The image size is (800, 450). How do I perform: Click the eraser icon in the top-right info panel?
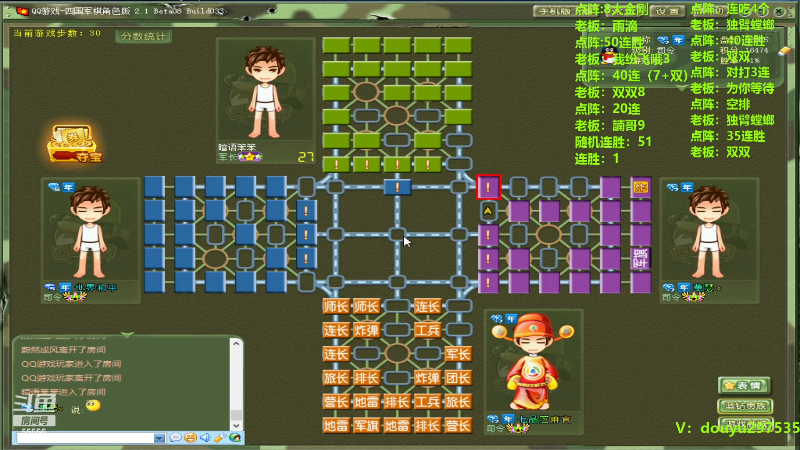pyautogui.click(x=784, y=51)
